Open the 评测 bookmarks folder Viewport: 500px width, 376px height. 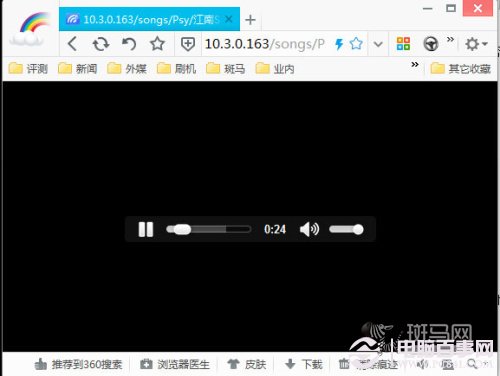28,69
